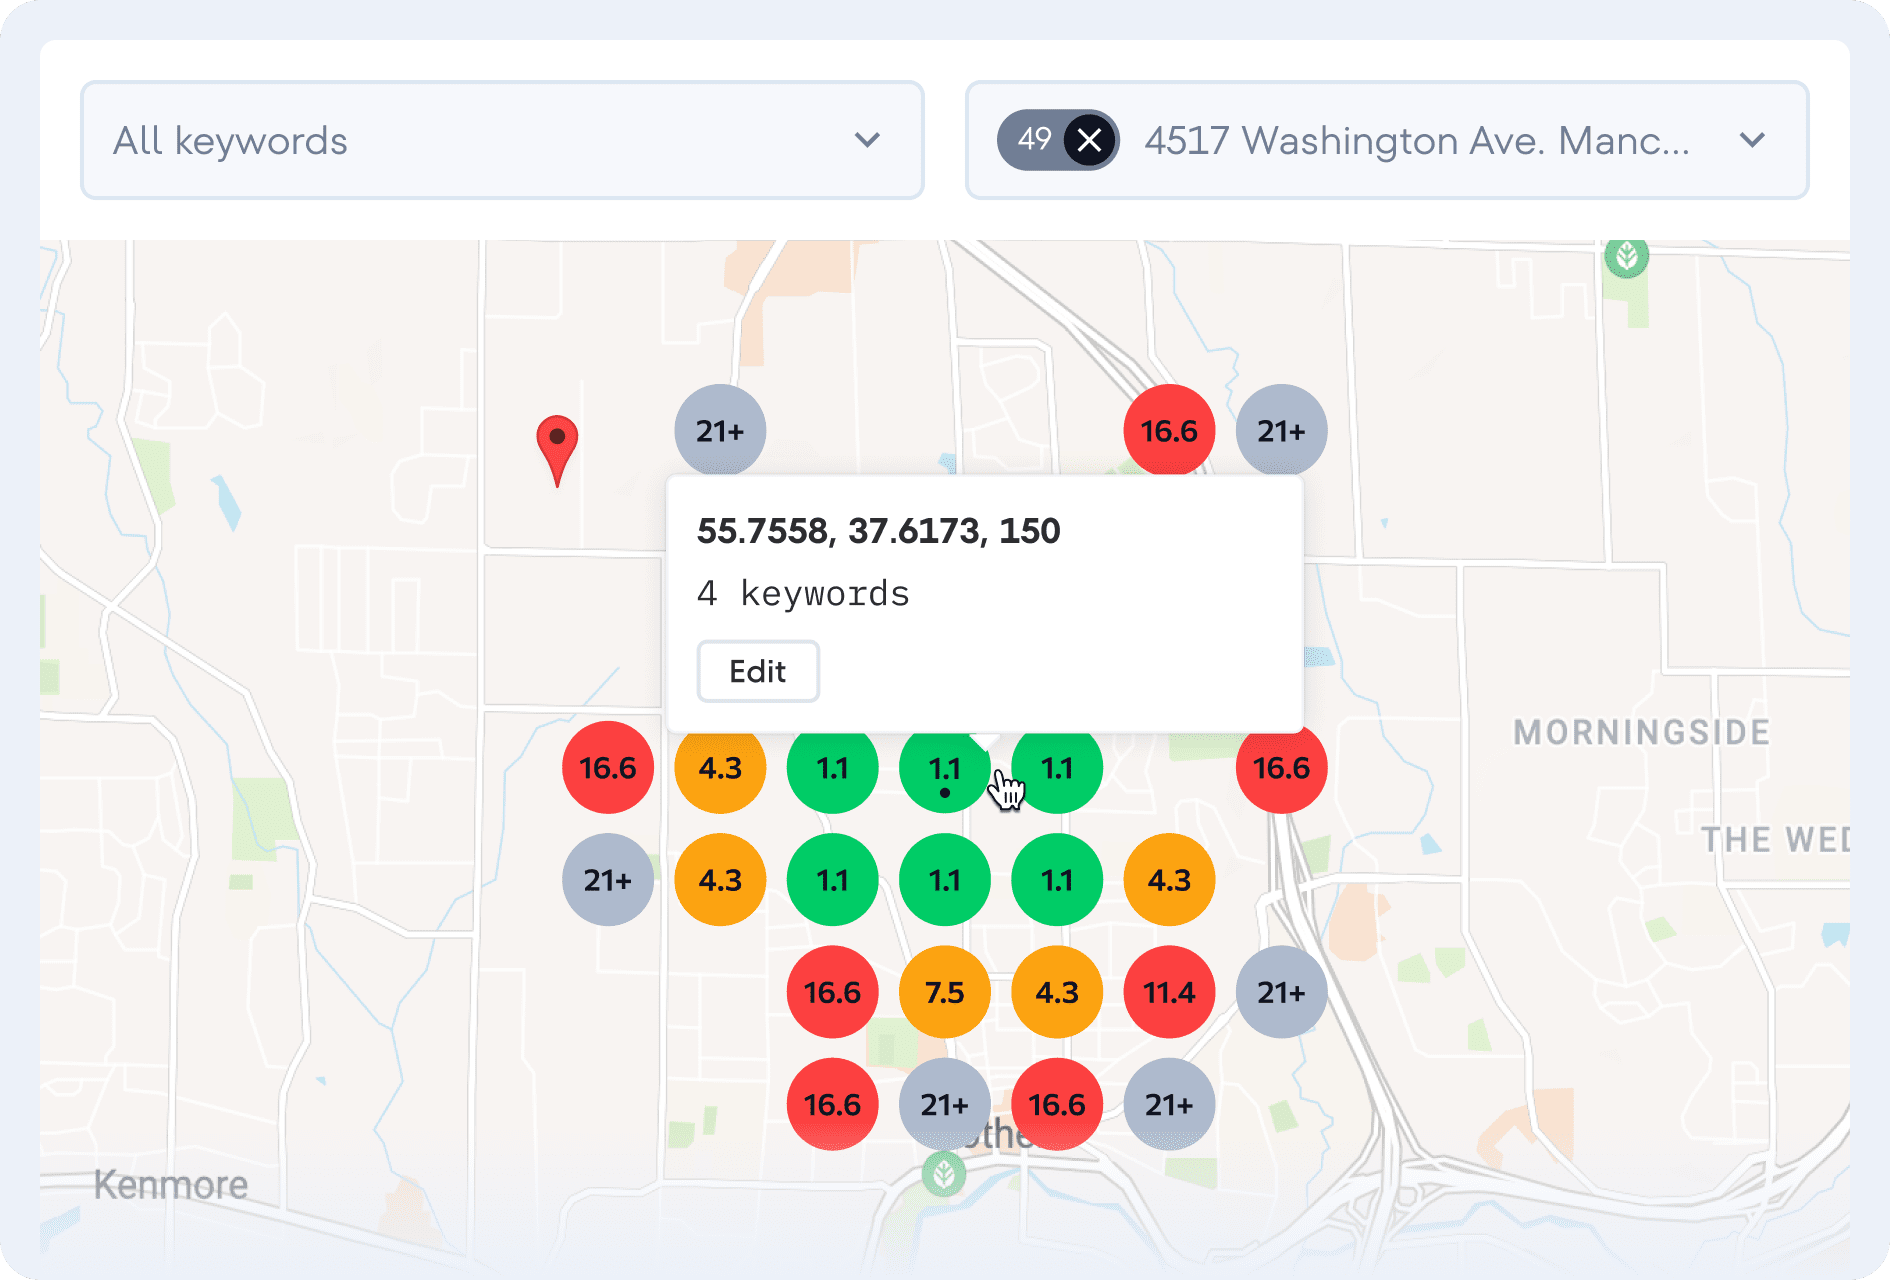Click the '4 keywords' text in popup

803,594
